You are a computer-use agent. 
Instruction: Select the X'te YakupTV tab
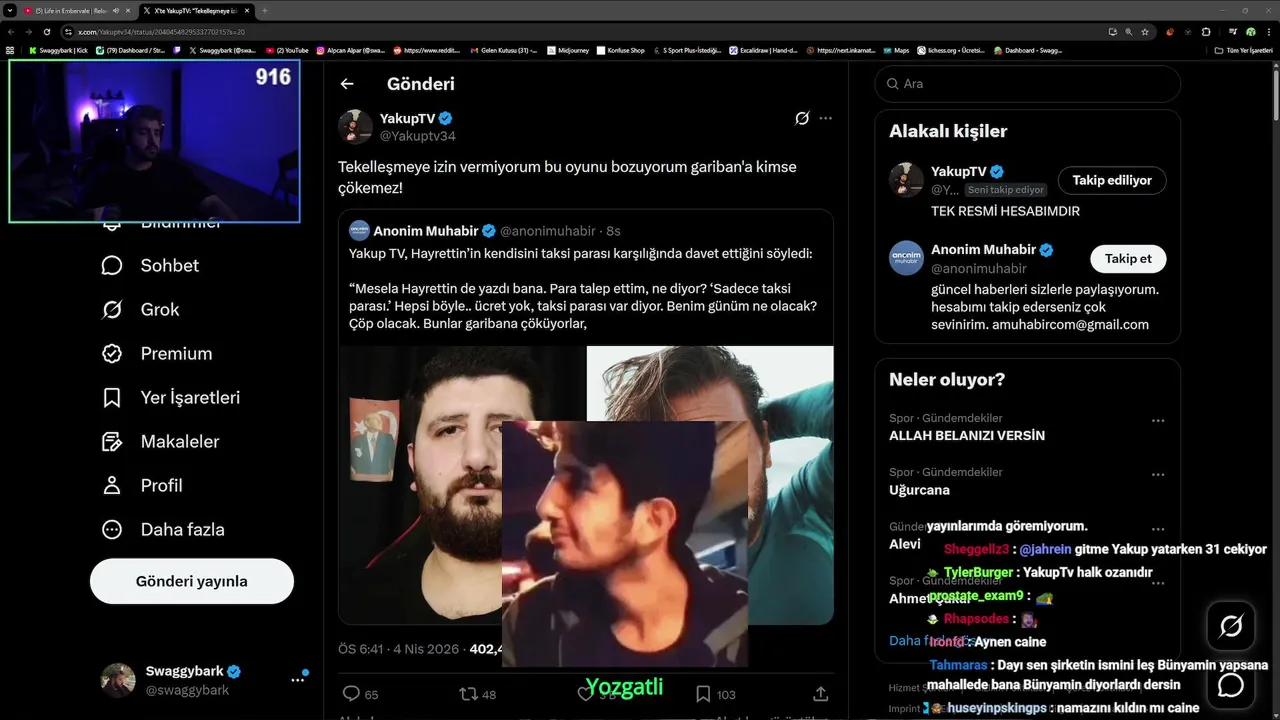[x=195, y=10]
